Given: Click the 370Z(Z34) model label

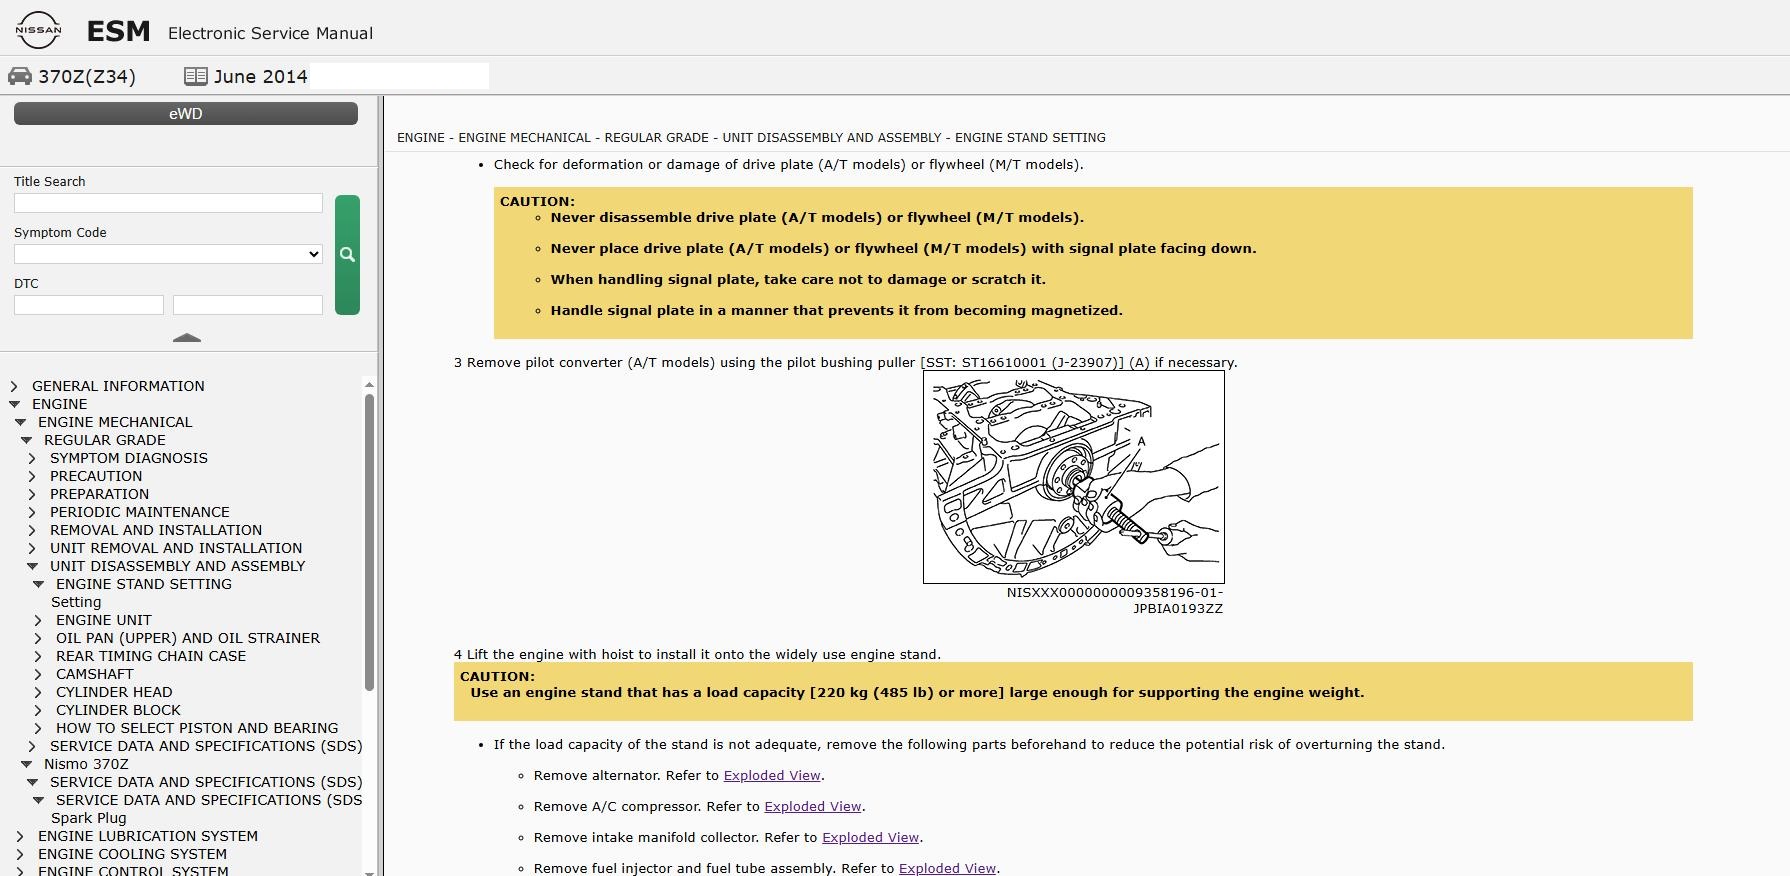Looking at the screenshot, I should point(87,77).
